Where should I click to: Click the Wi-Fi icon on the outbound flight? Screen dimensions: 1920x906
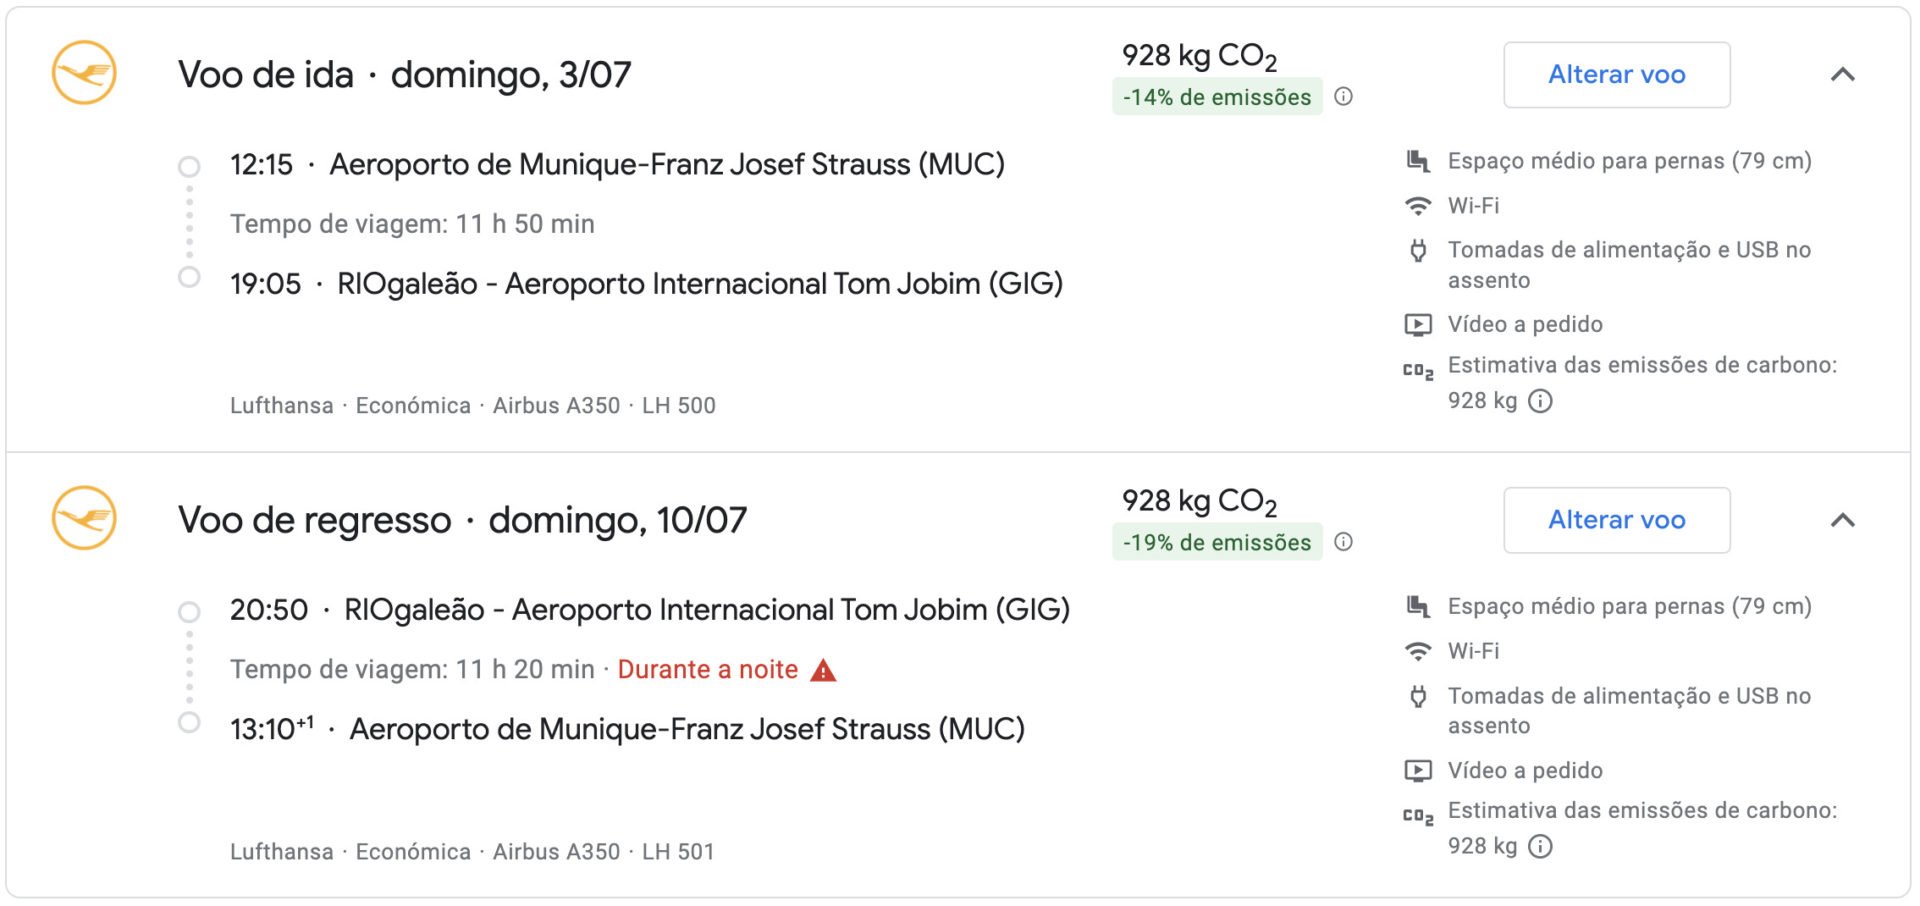[x=1418, y=206]
